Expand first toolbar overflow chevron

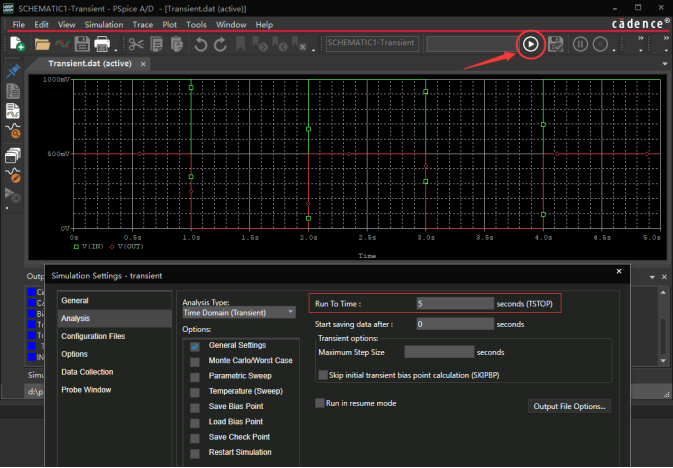click(x=641, y=38)
